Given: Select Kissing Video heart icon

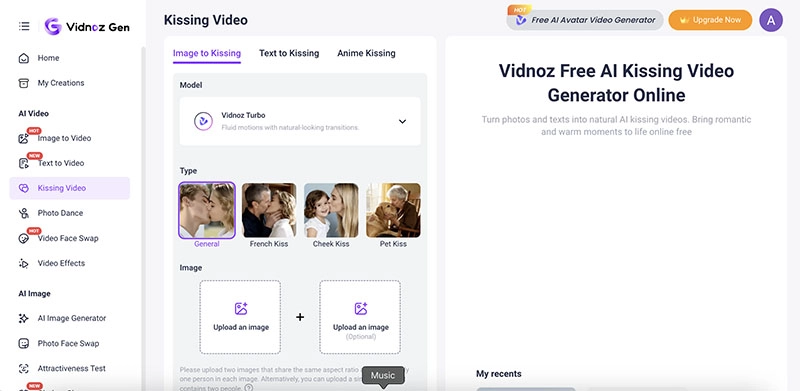Looking at the screenshot, I should [23, 188].
